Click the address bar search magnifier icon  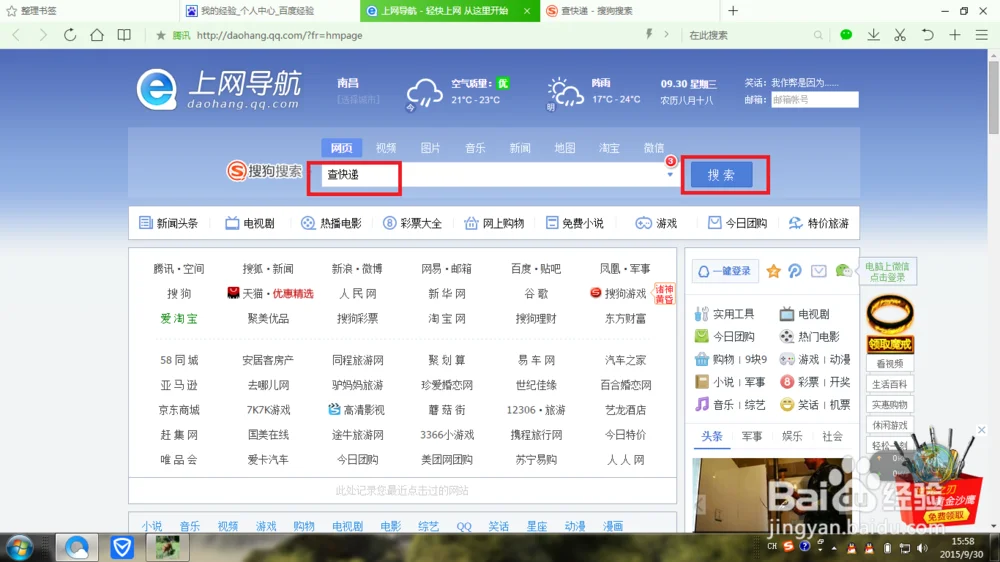[x=818, y=35]
